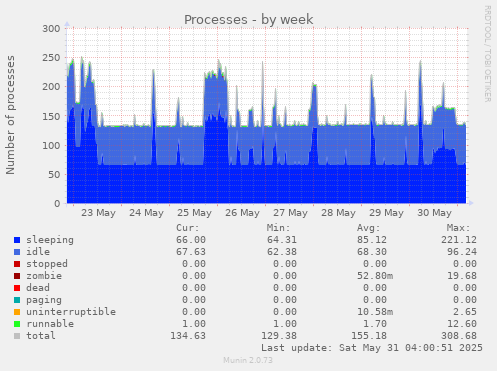Click the 50 y-axis tick label
497x371 pixels.
(54, 174)
